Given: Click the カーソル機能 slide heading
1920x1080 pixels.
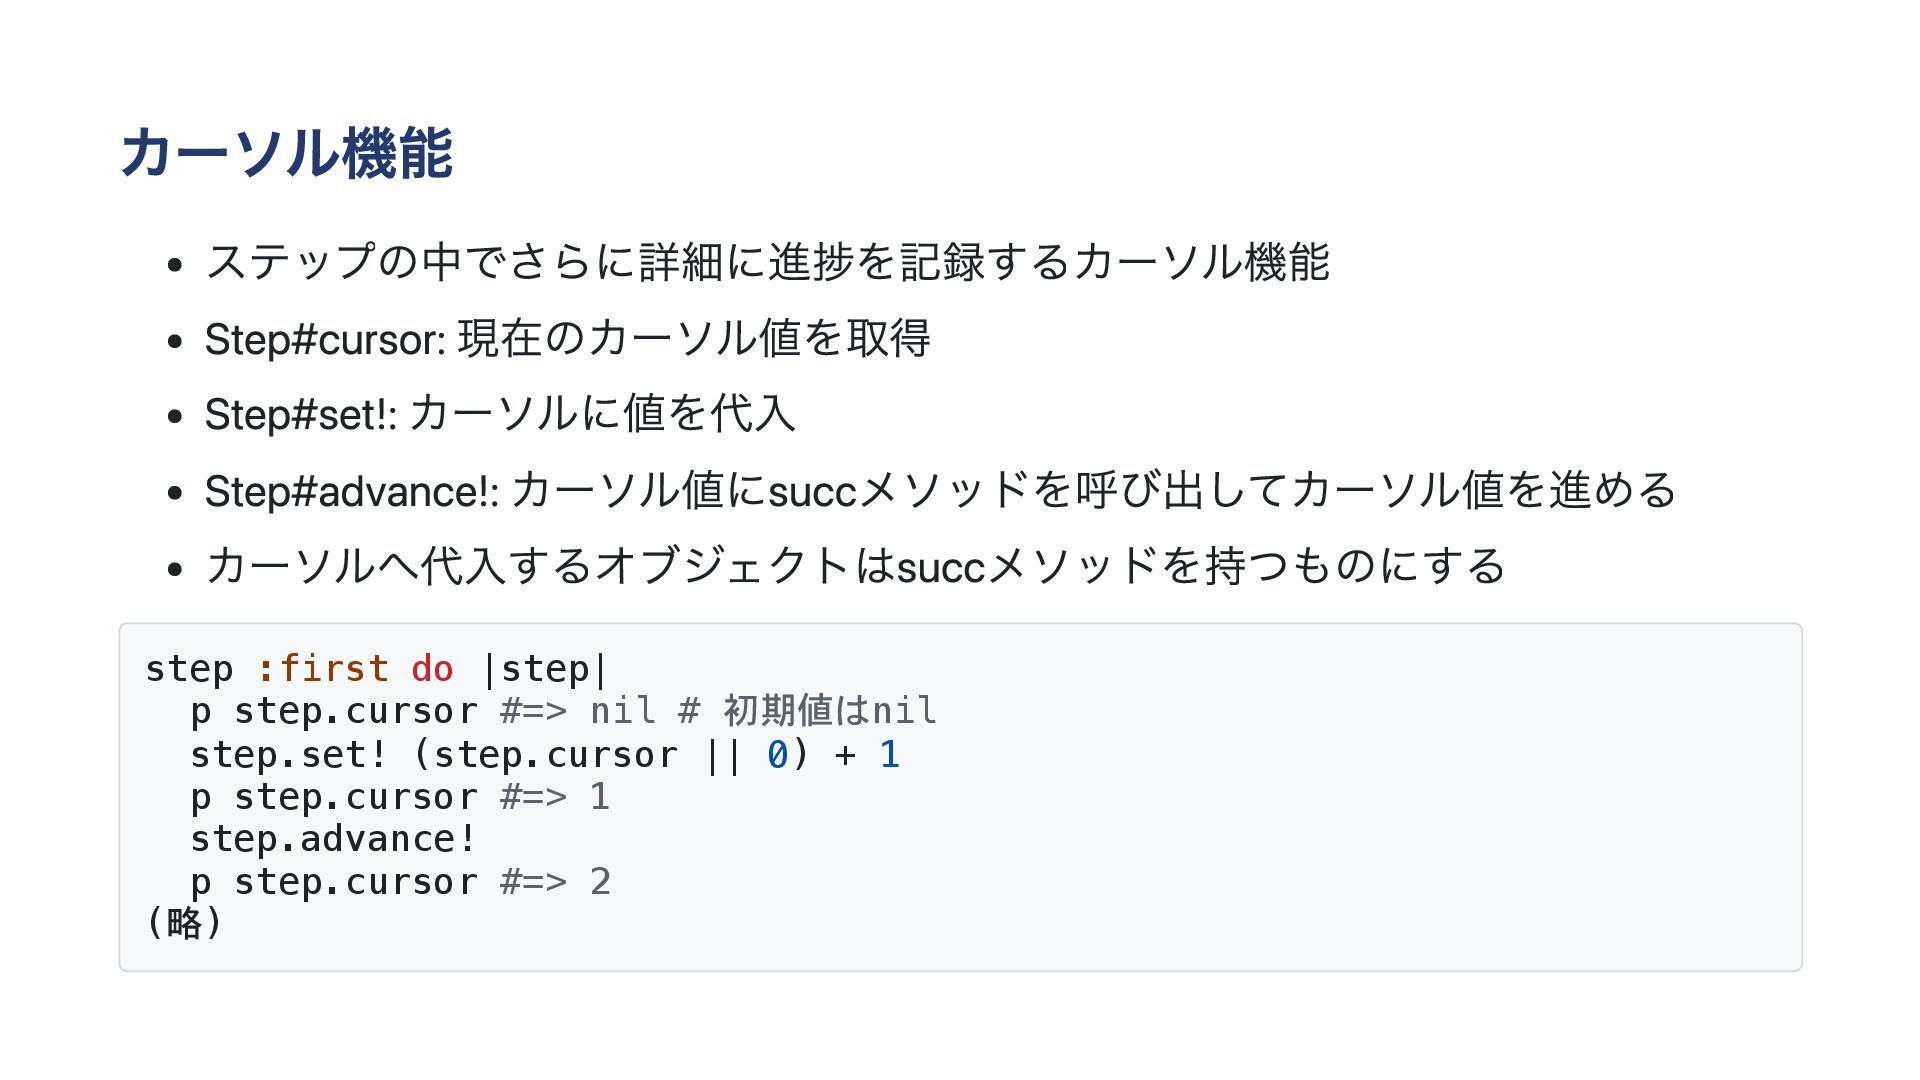Looking at the screenshot, I should 287,153.
